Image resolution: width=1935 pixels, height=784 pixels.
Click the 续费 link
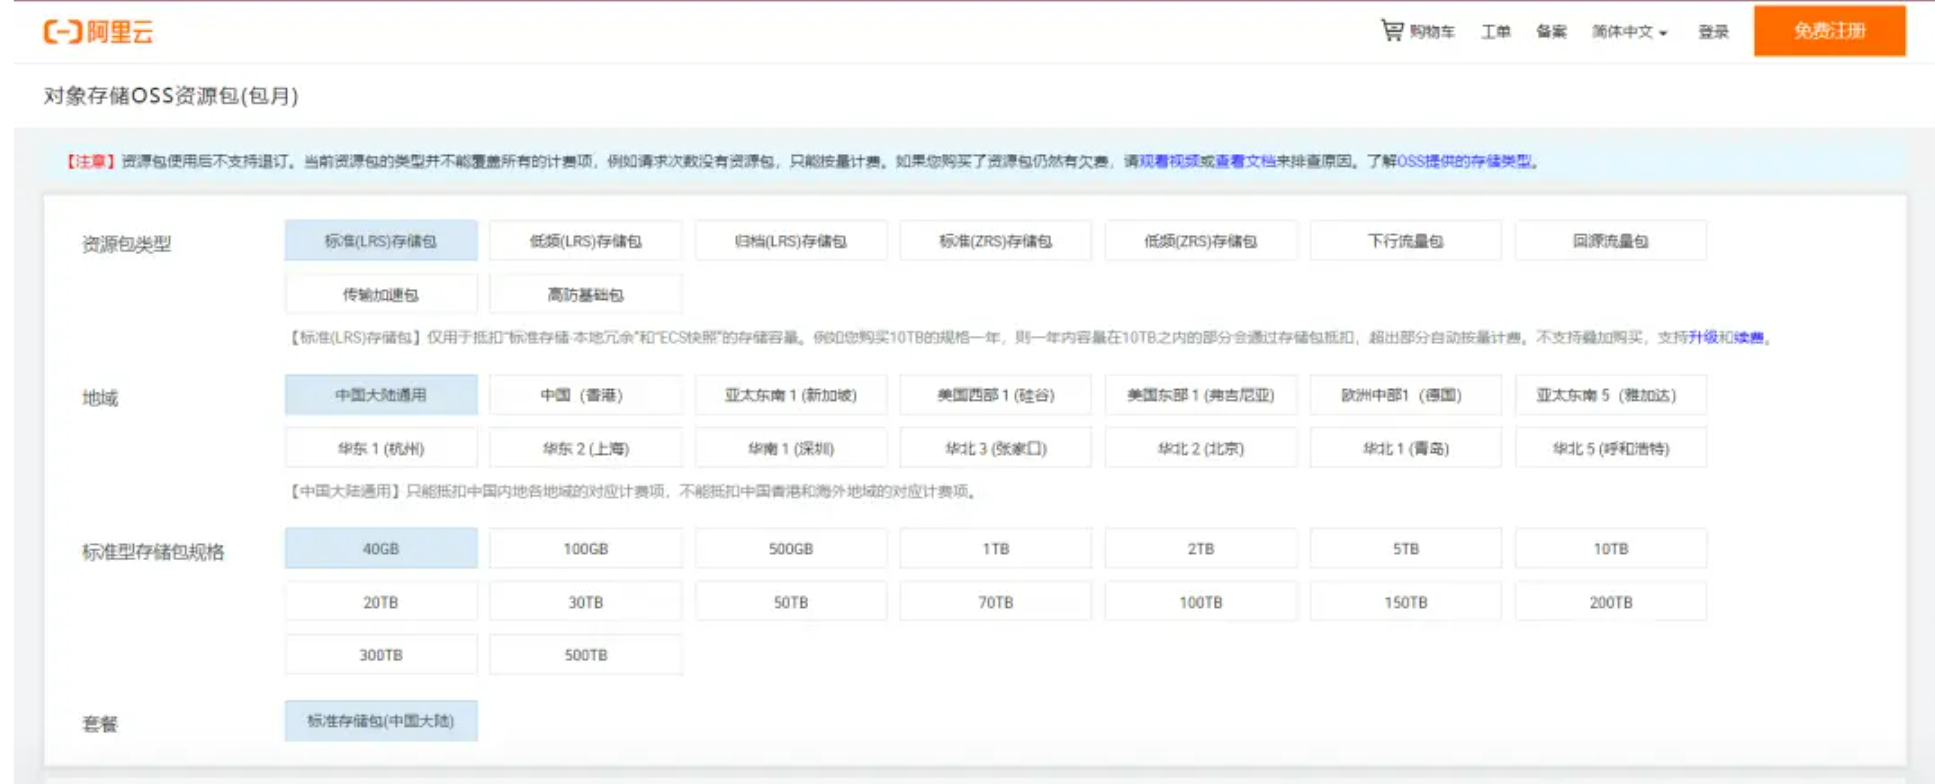point(1749,338)
